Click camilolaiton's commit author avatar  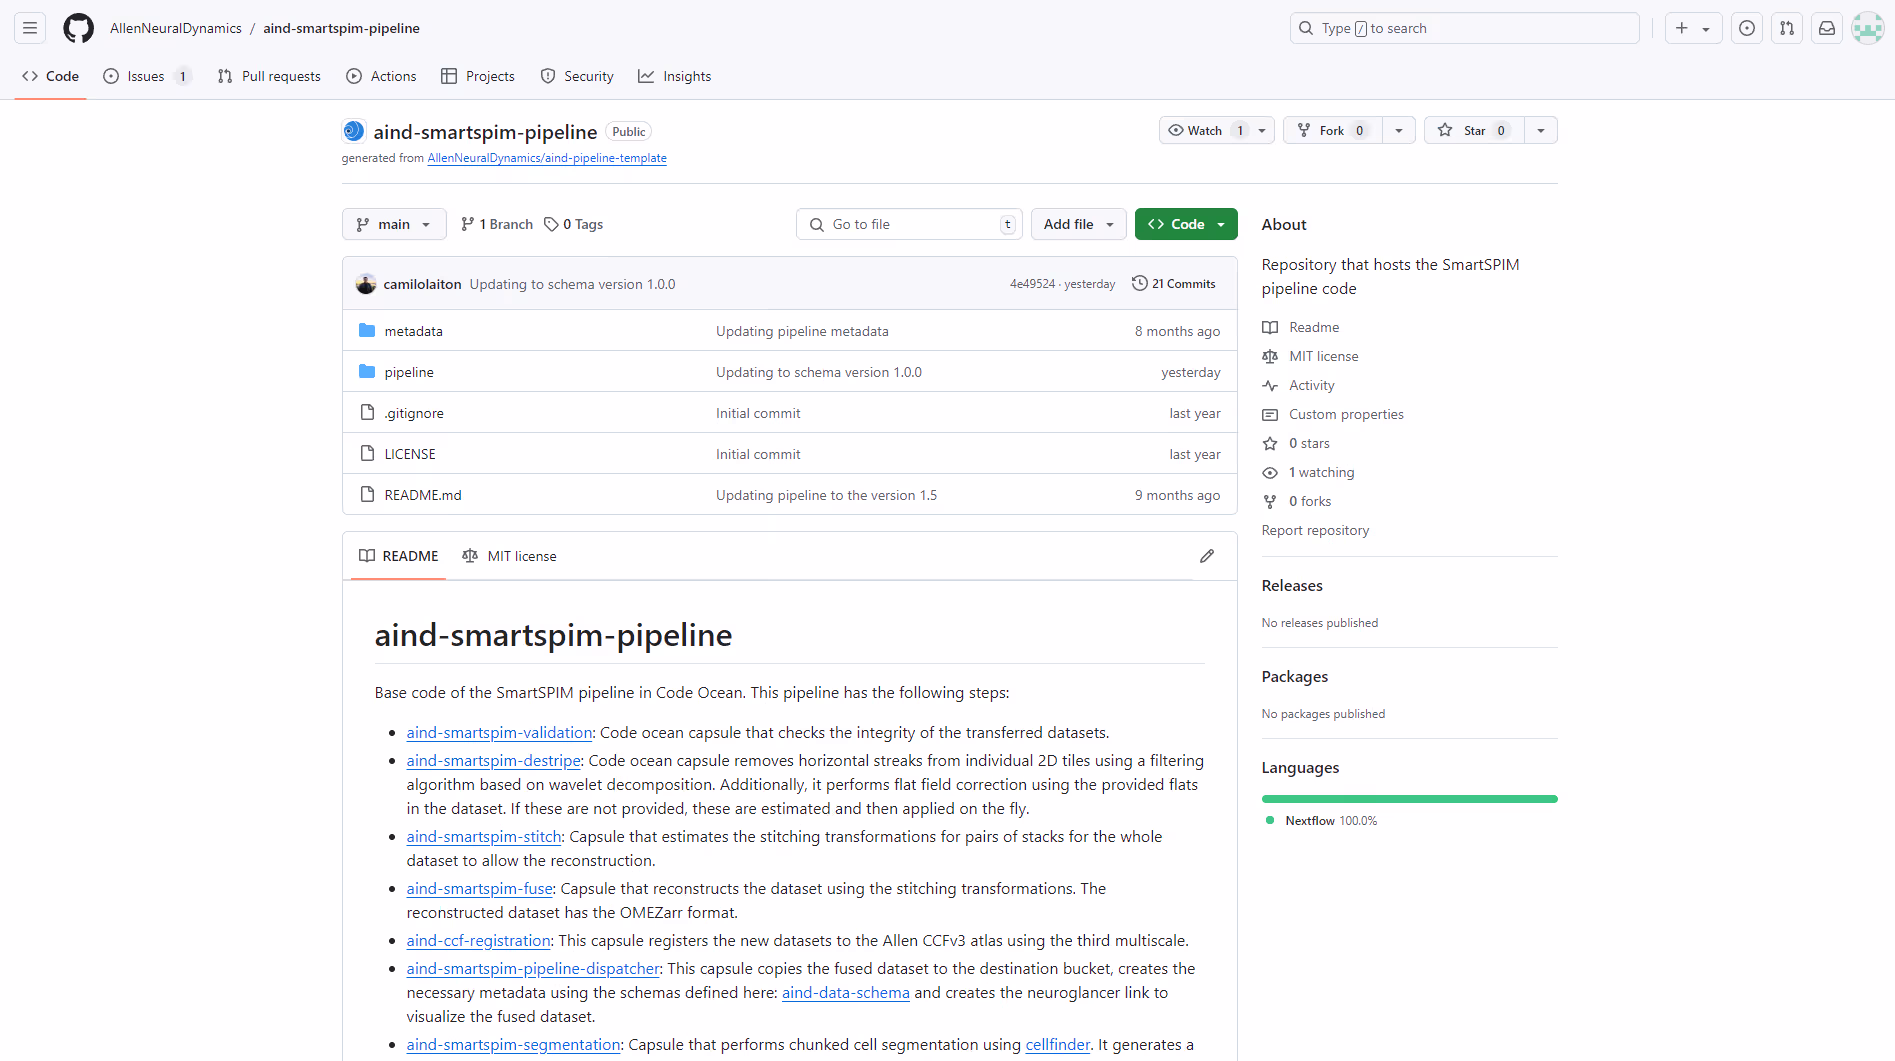(x=366, y=284)
